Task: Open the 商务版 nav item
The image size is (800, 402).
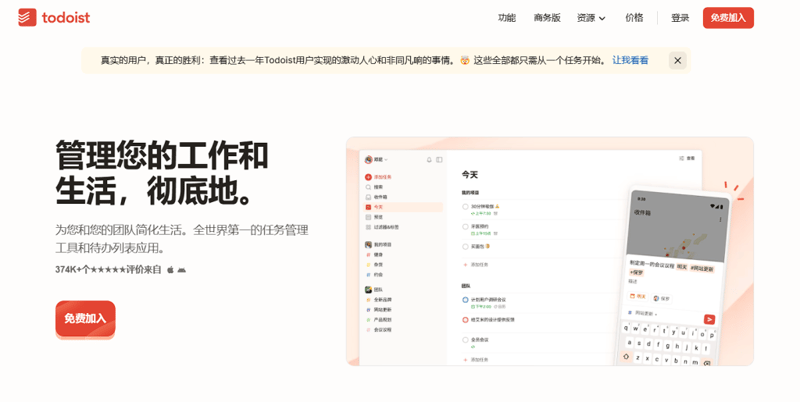Action: pos(547,18)
